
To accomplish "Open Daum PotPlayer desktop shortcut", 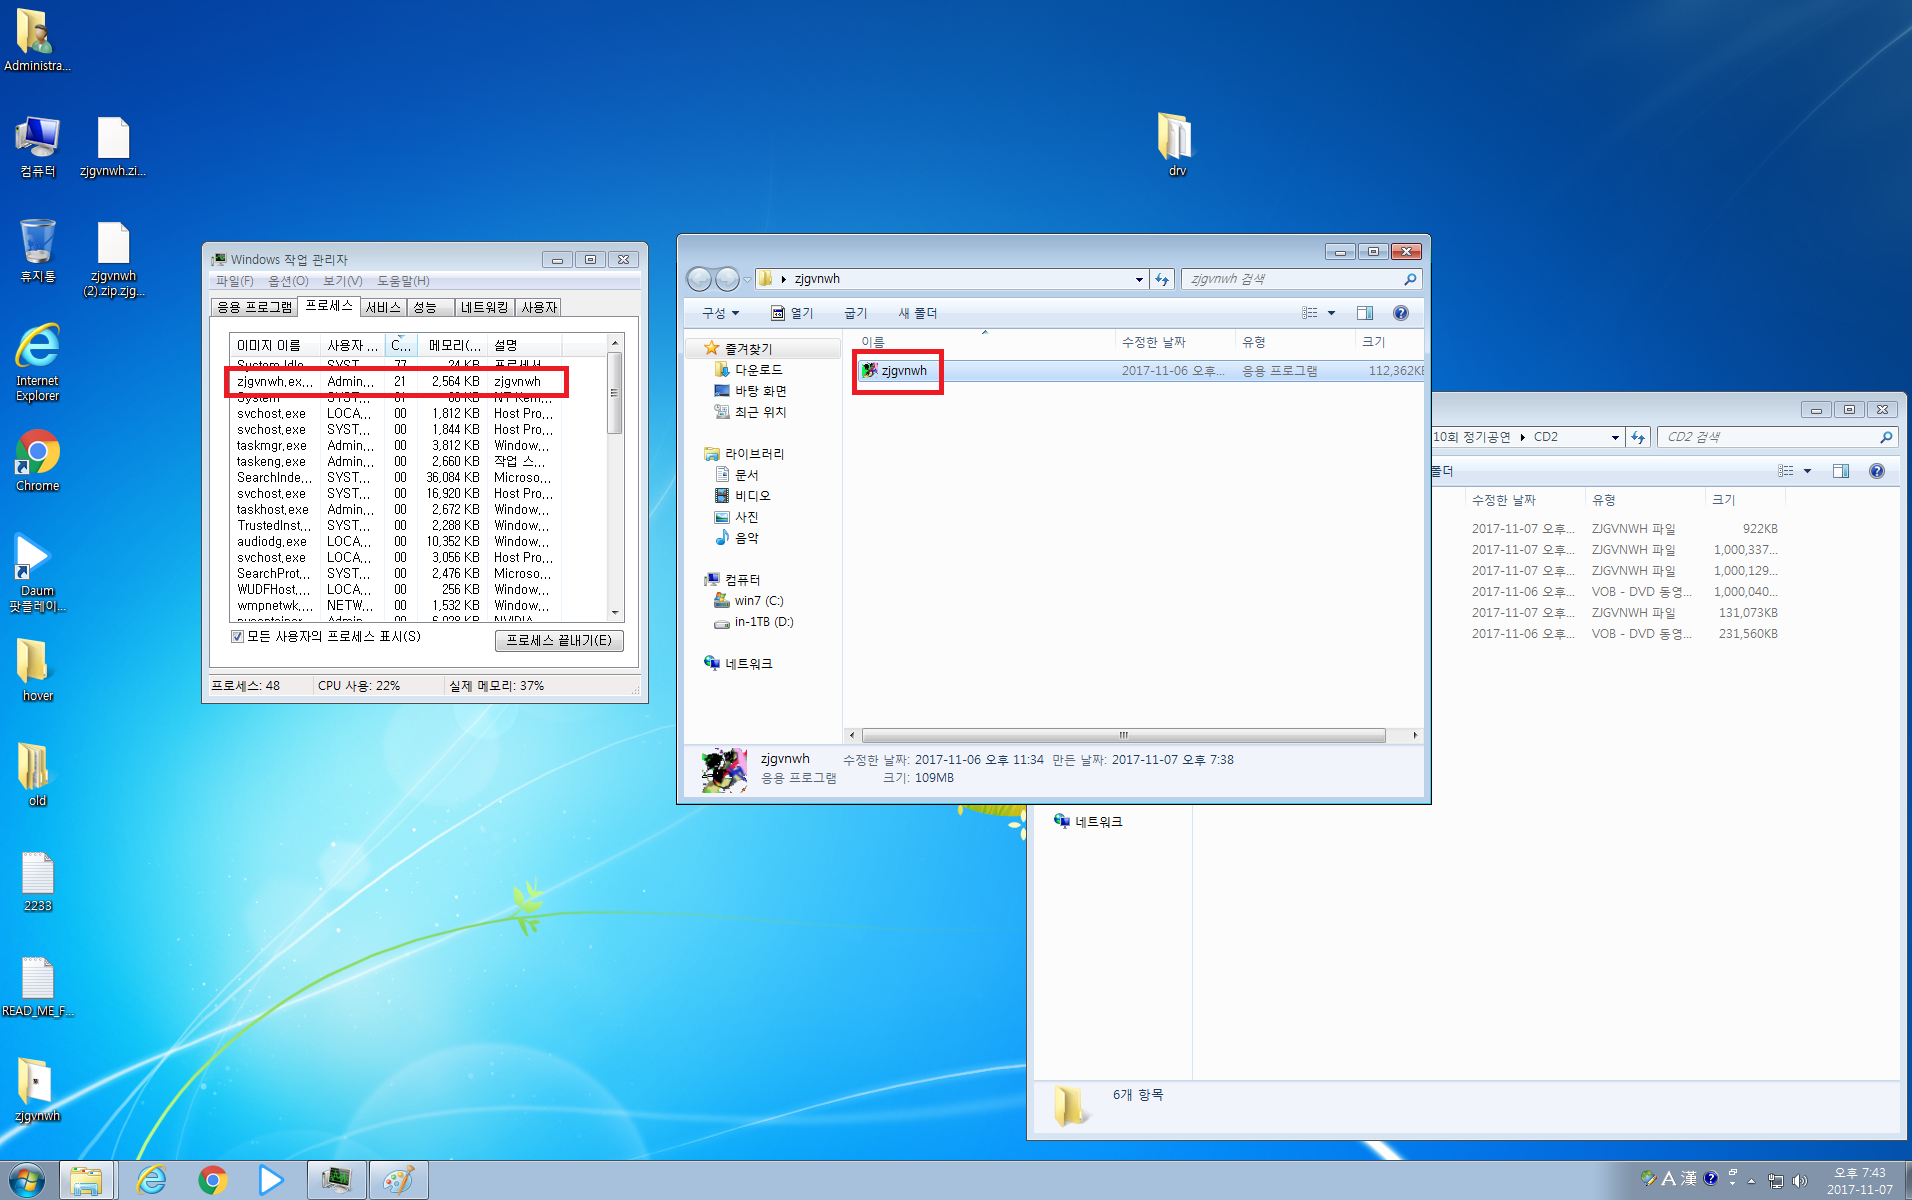I will 37,572.
